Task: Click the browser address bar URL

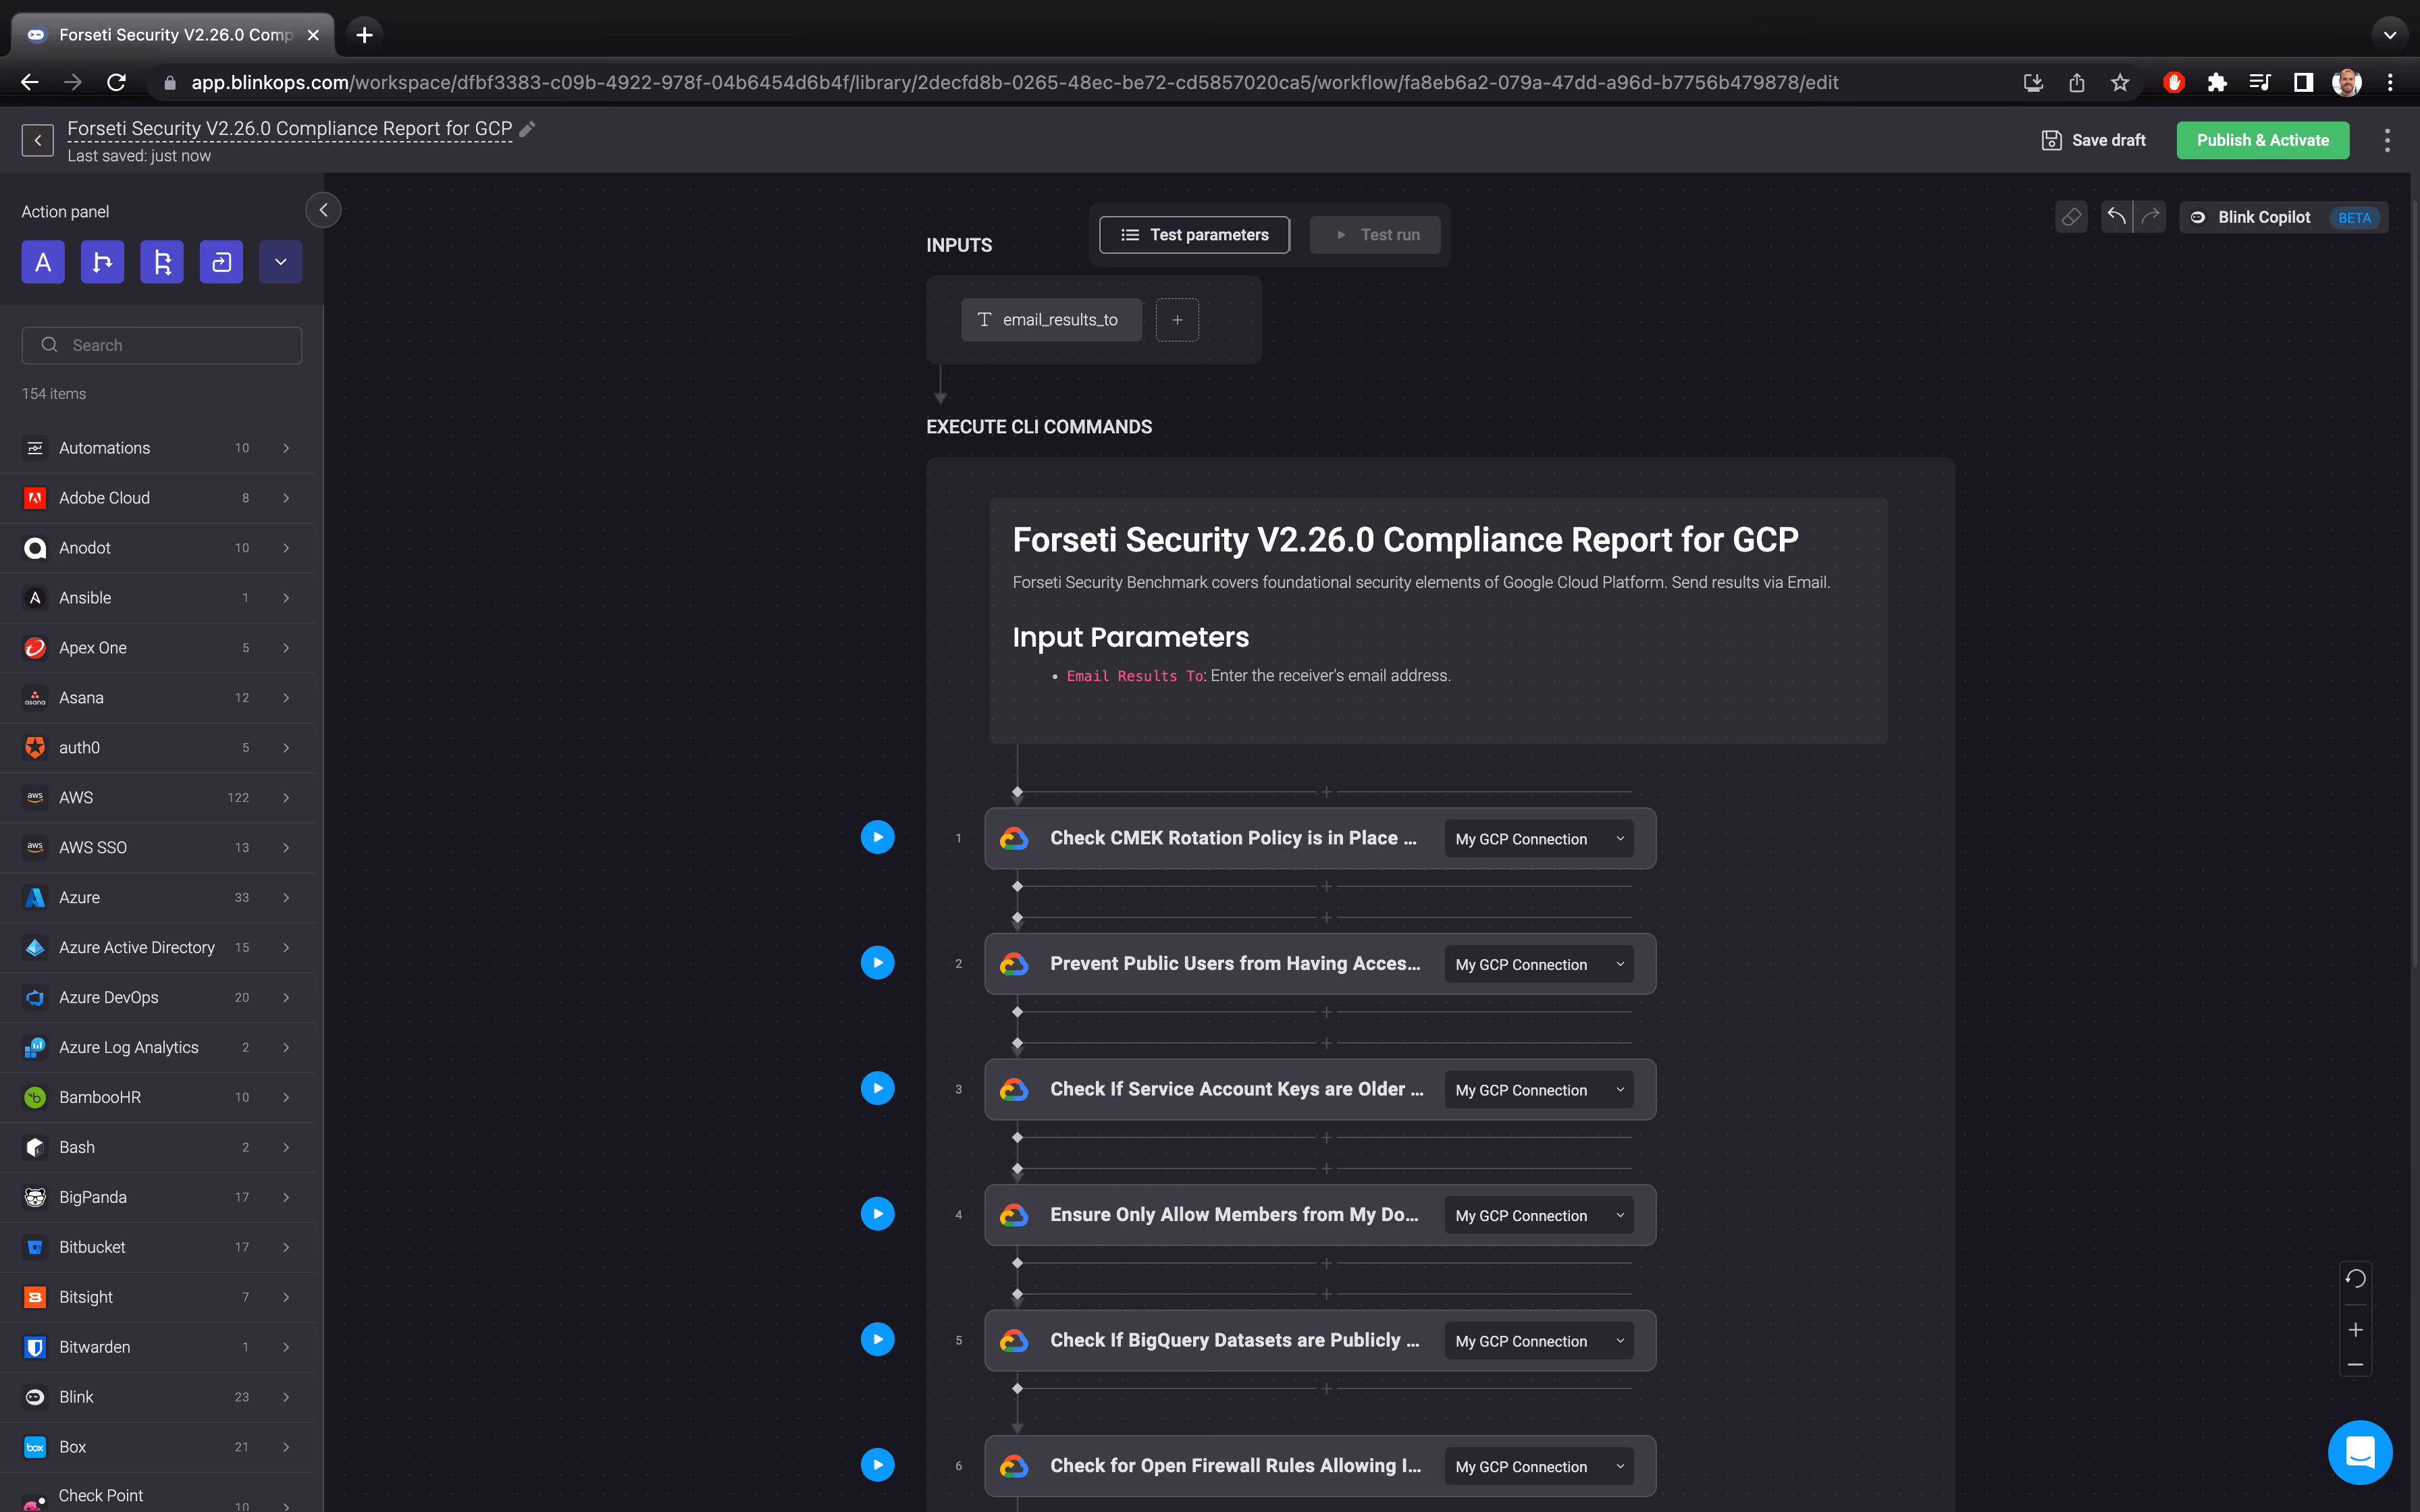Action: [1014, 82]
